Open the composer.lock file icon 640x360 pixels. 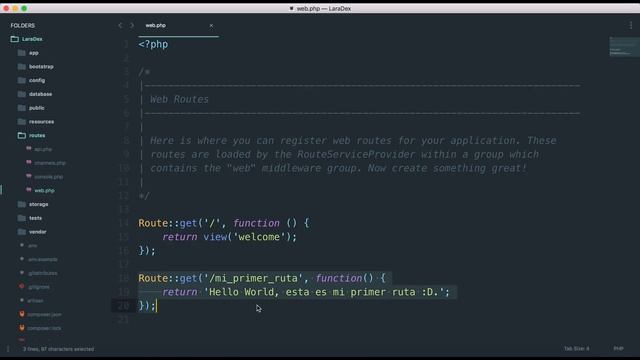click(x=22, y=328)
